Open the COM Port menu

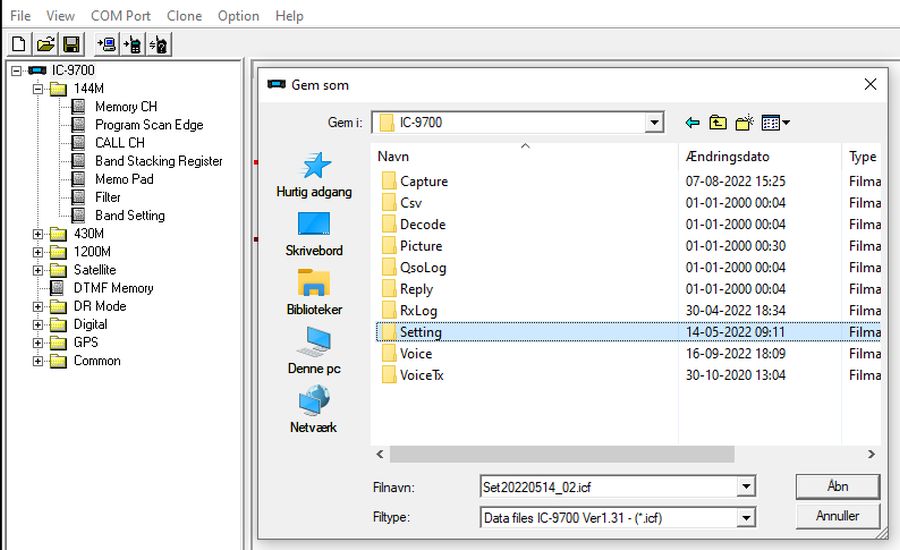point(121,16)
